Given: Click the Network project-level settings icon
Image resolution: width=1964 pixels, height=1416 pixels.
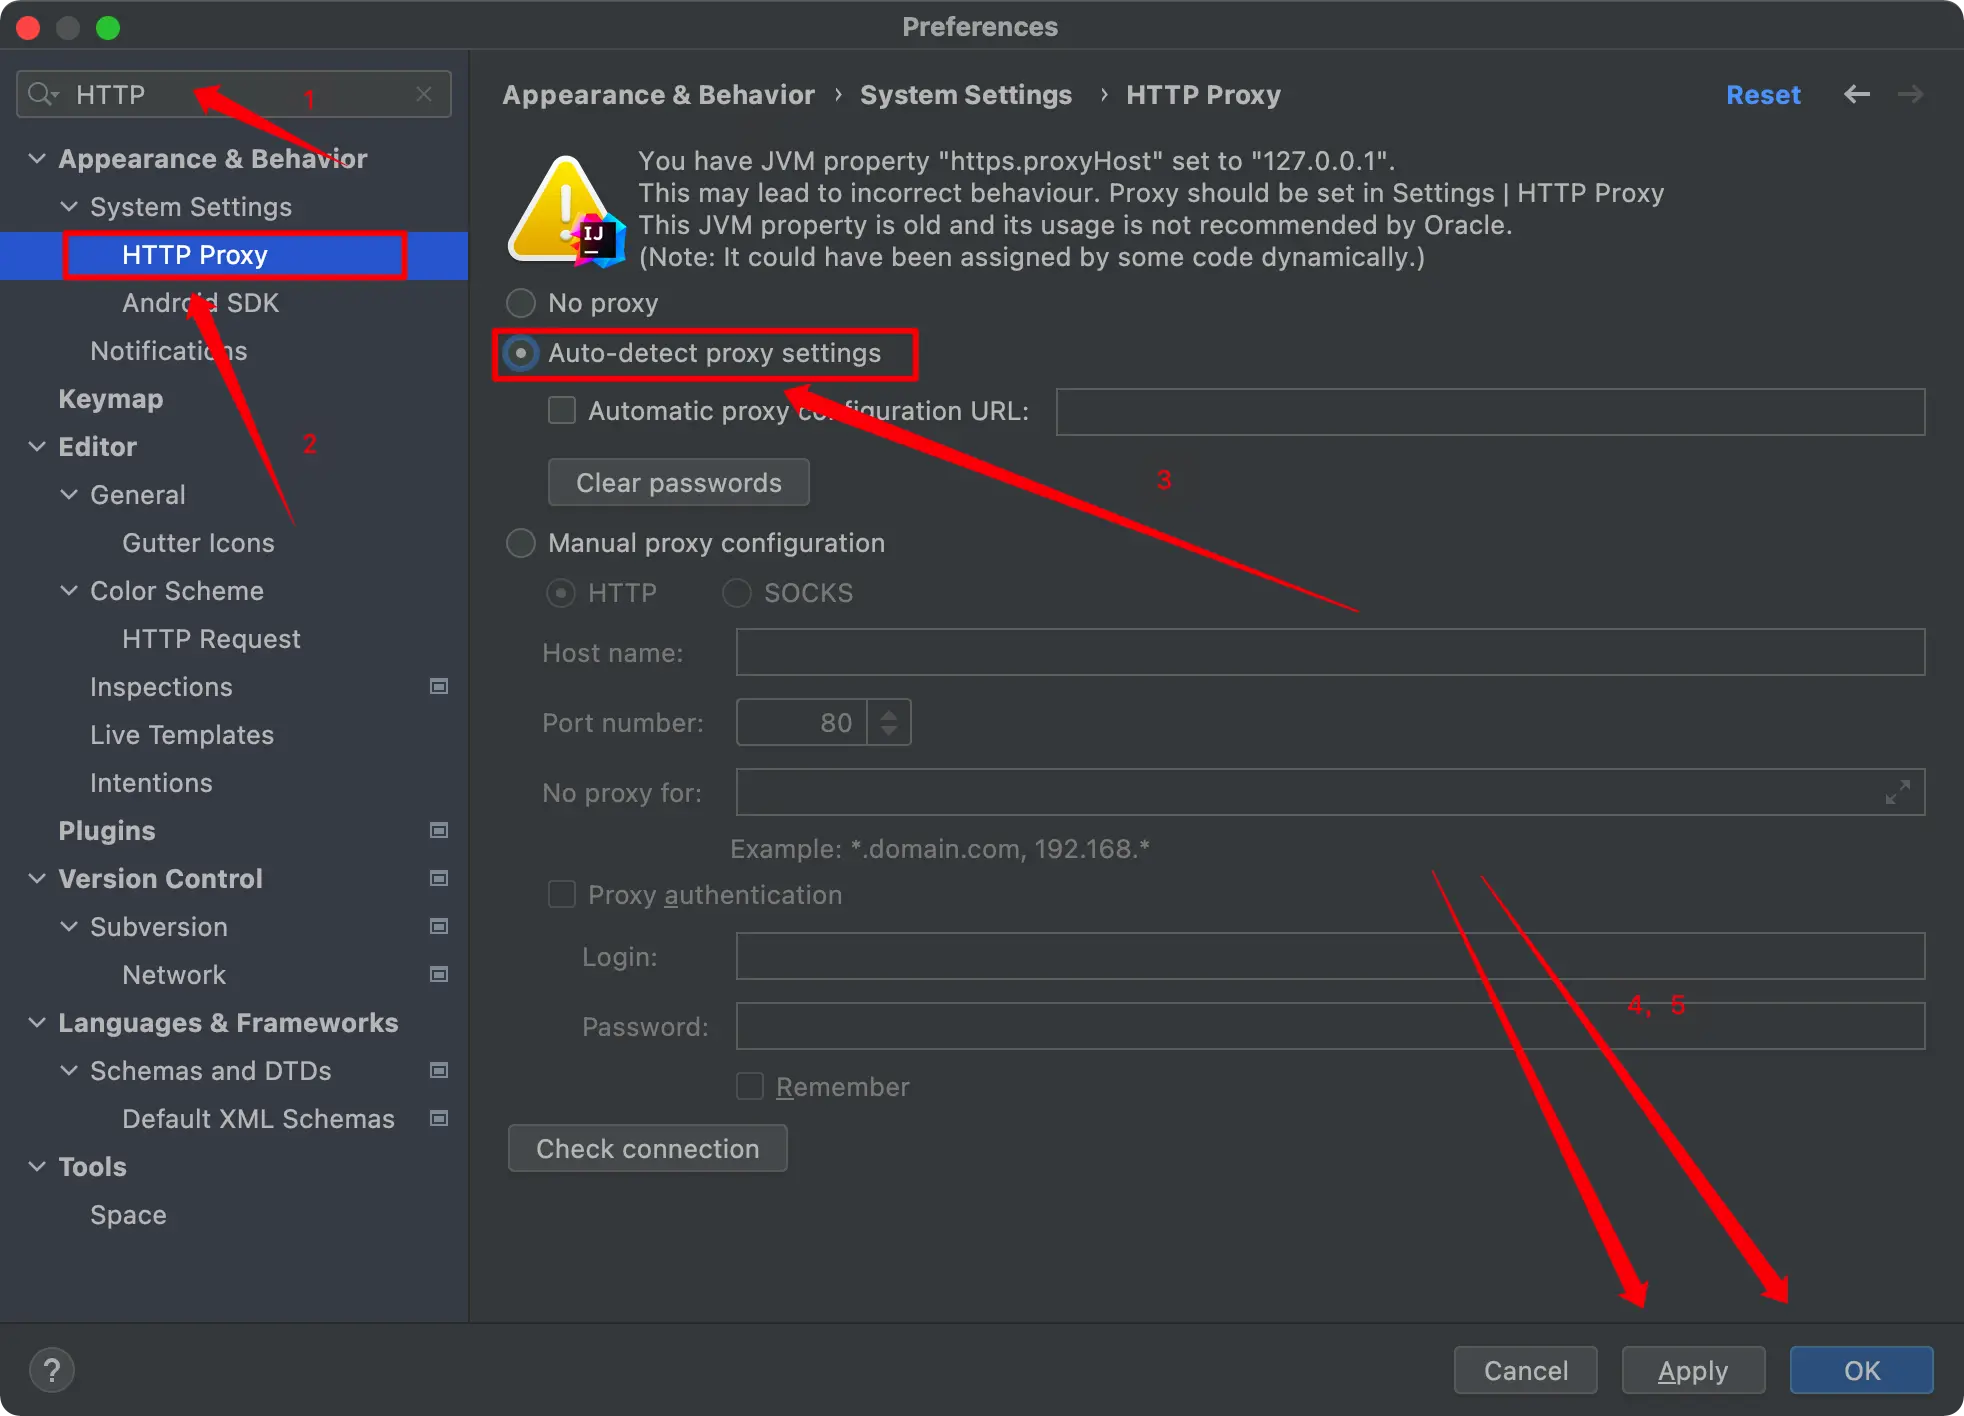Looking at the screenshot, I should [x=438, y=975].
